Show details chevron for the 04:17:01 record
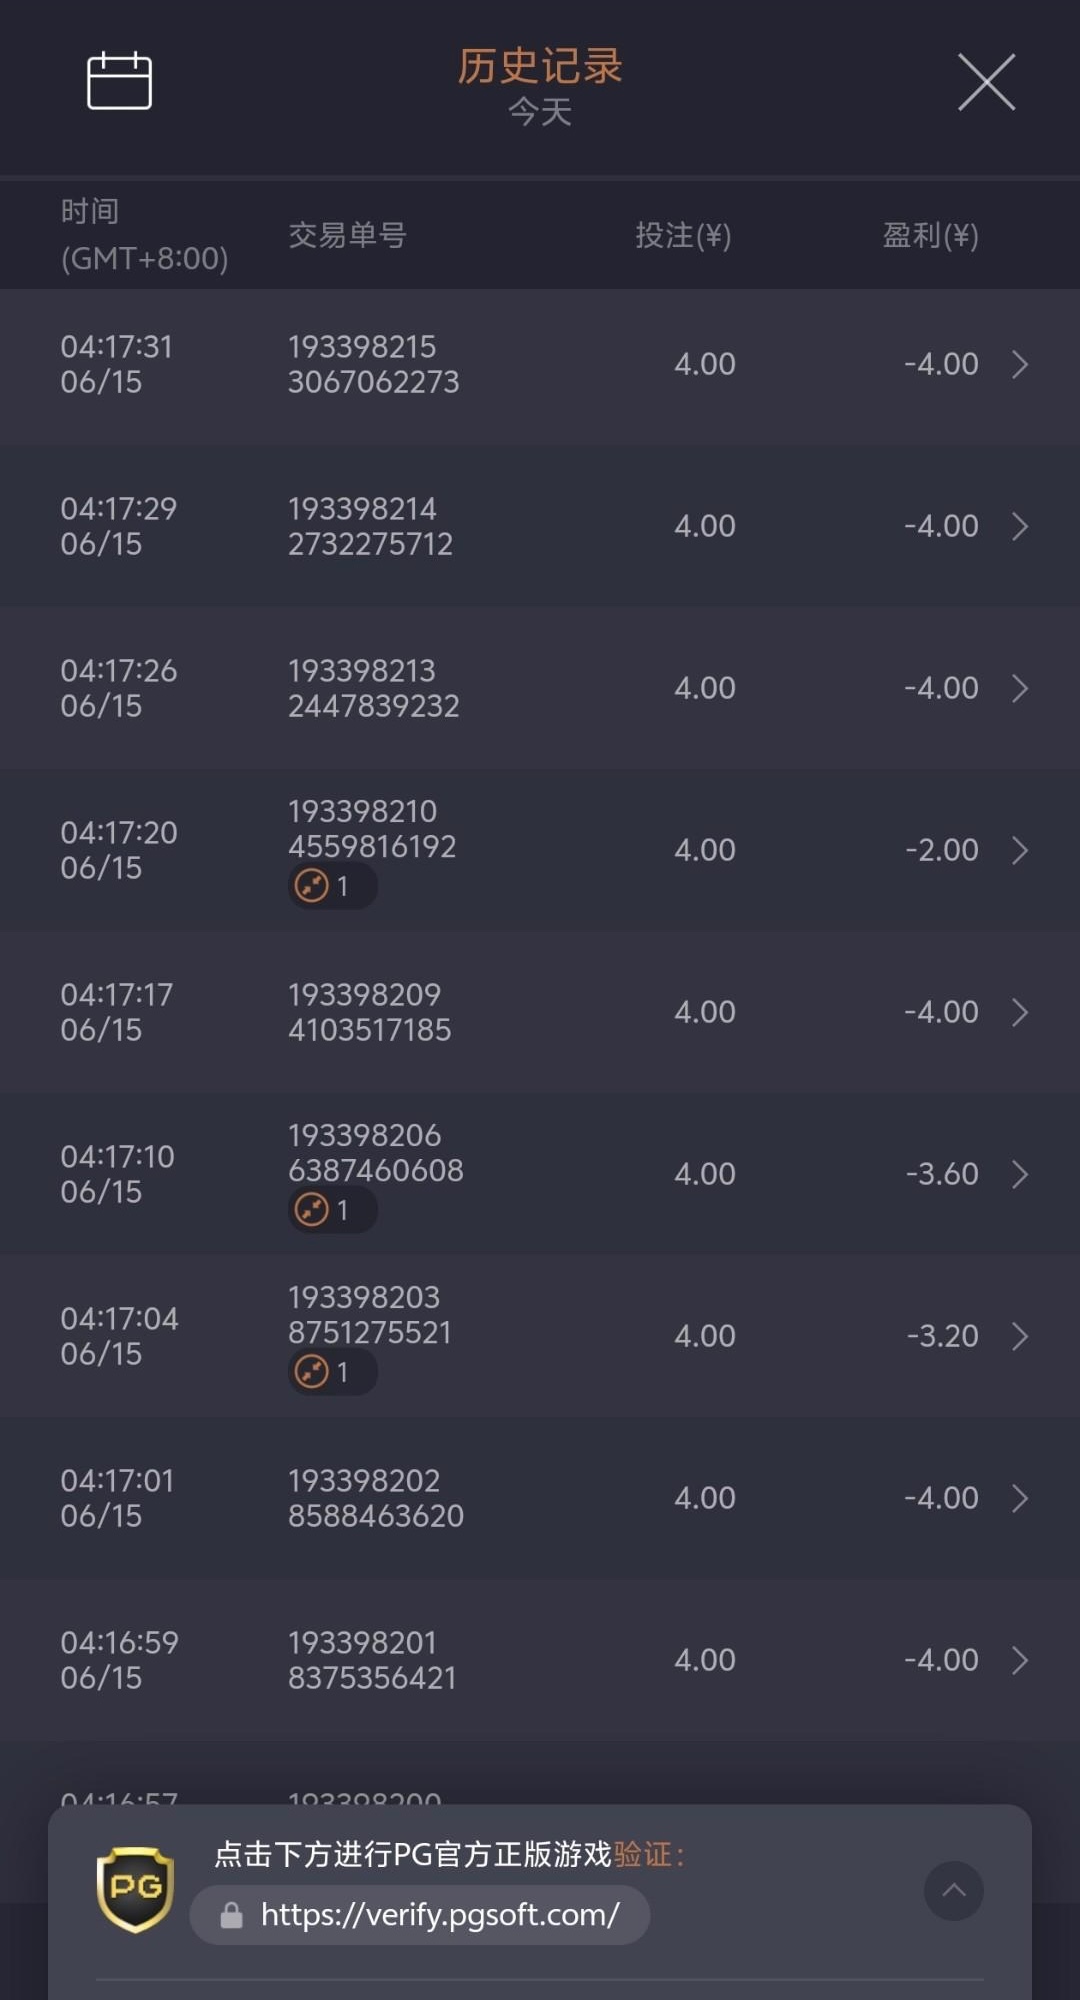Screen dimensions: 1080x2000 tap(1019, 1498)
